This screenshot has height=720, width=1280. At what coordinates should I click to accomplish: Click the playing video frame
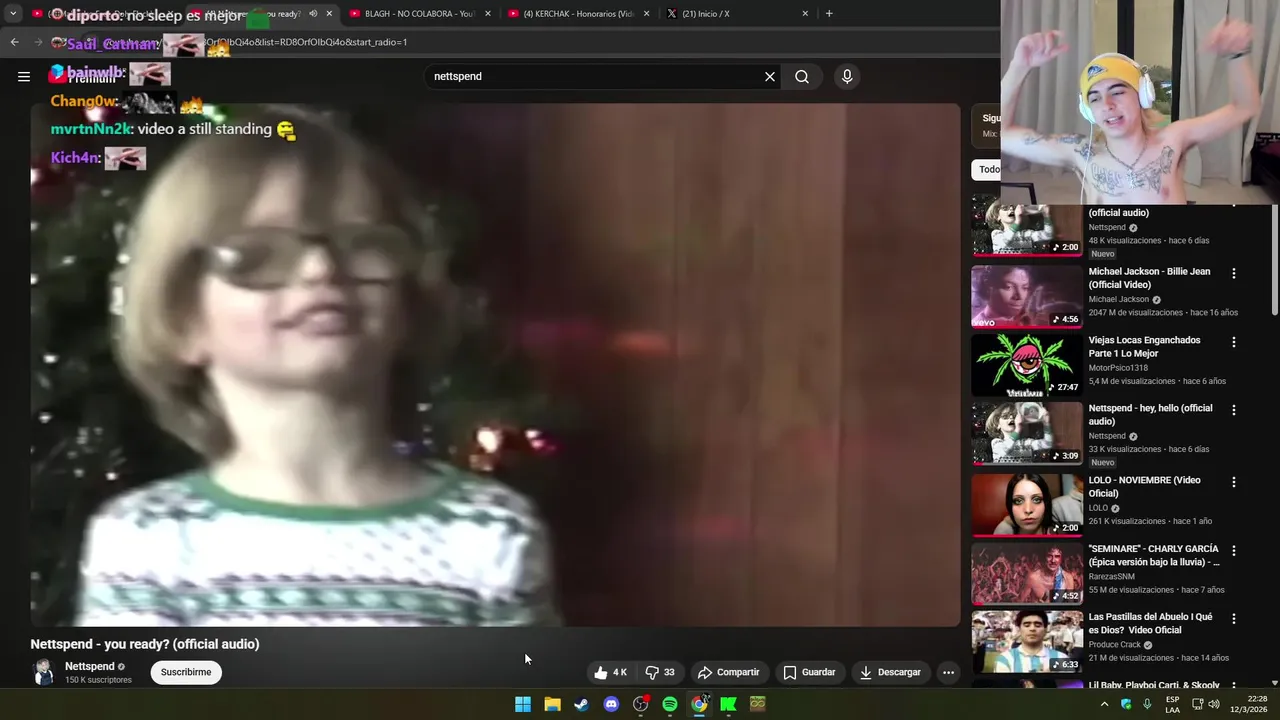495,365
